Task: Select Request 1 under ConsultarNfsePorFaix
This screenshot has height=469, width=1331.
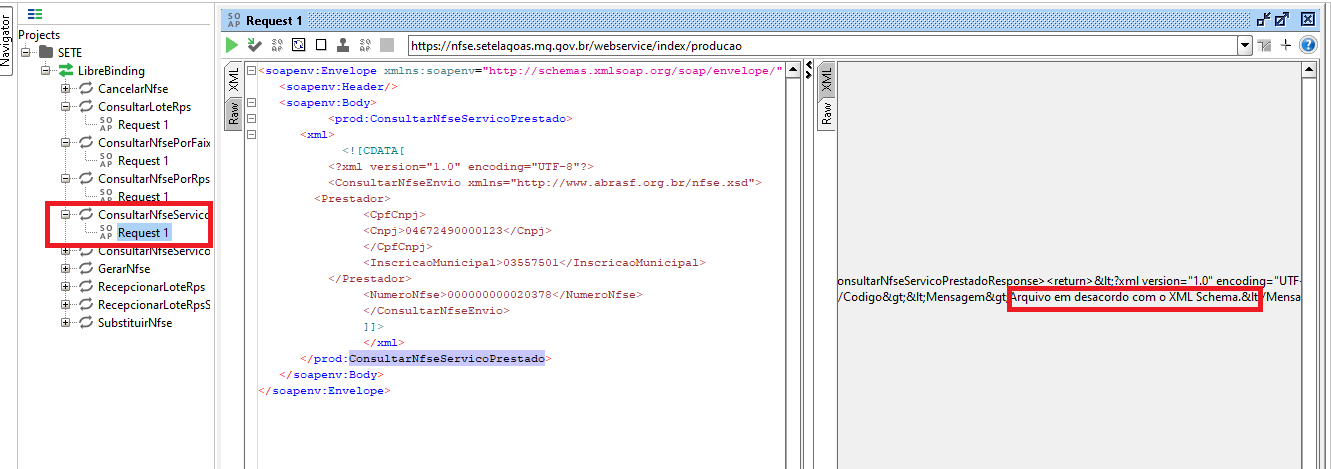Action: [x=143, y=160]
